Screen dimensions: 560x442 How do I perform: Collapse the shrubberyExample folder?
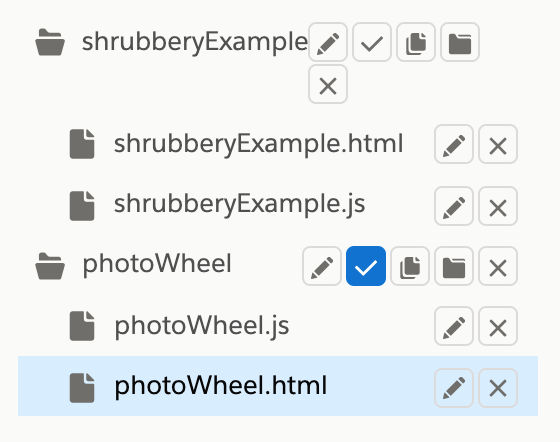[50, 42]
